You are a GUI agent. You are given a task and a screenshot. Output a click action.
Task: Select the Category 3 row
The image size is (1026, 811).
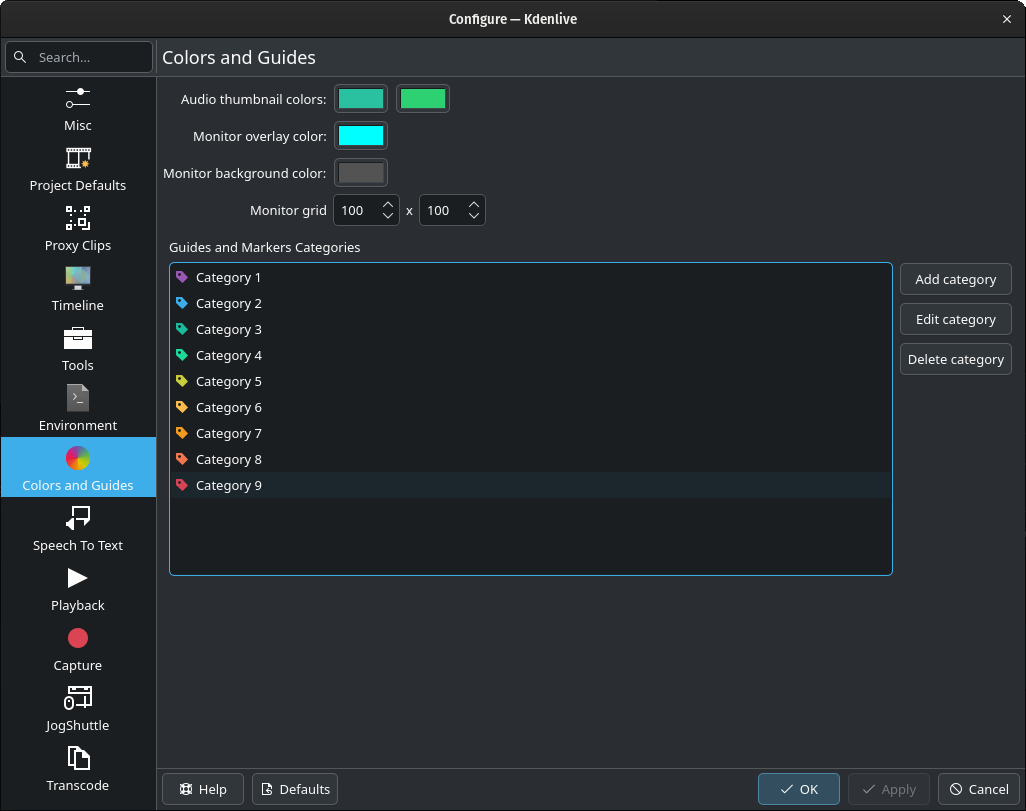coord(531,329)
